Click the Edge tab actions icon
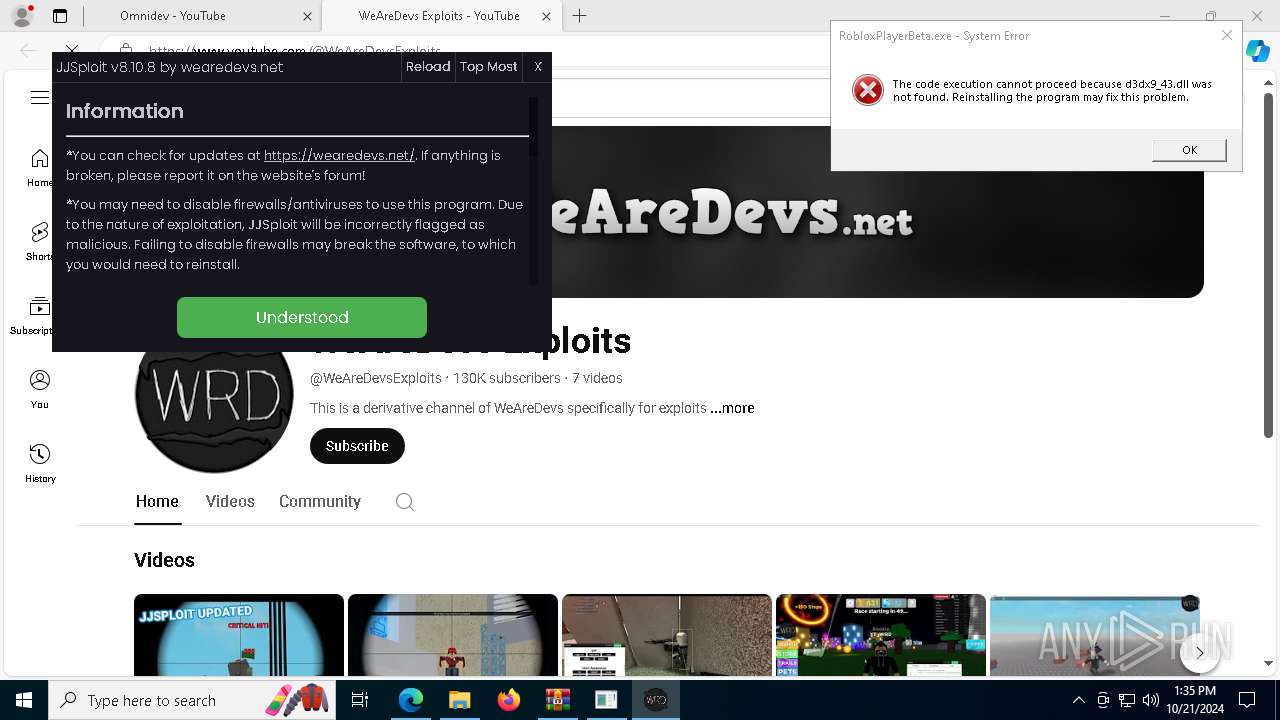This screenshot has width=1280, height=720. 60,16
